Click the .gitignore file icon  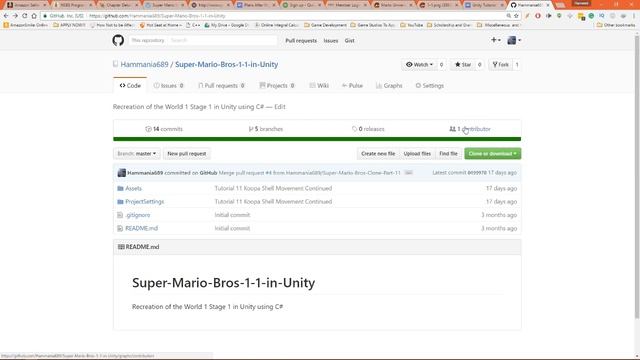(x=120, y=215)
